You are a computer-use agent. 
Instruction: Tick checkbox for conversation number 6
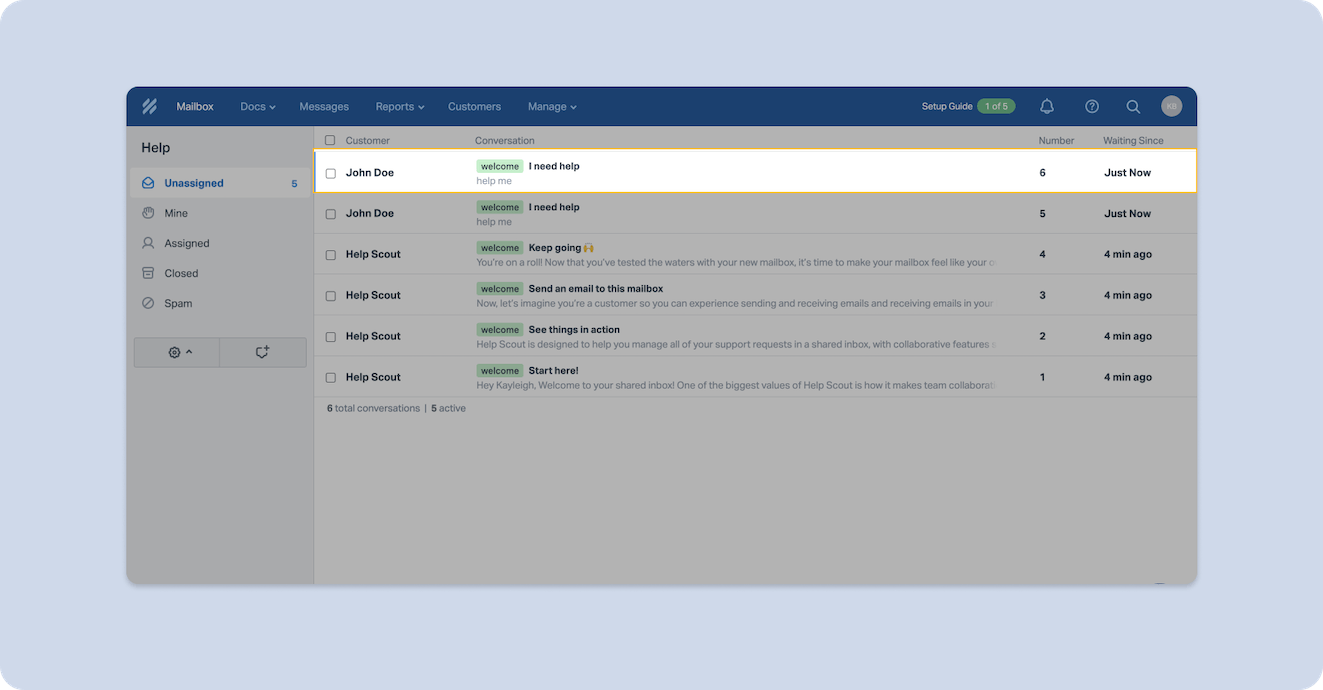(x=331, y=173)
